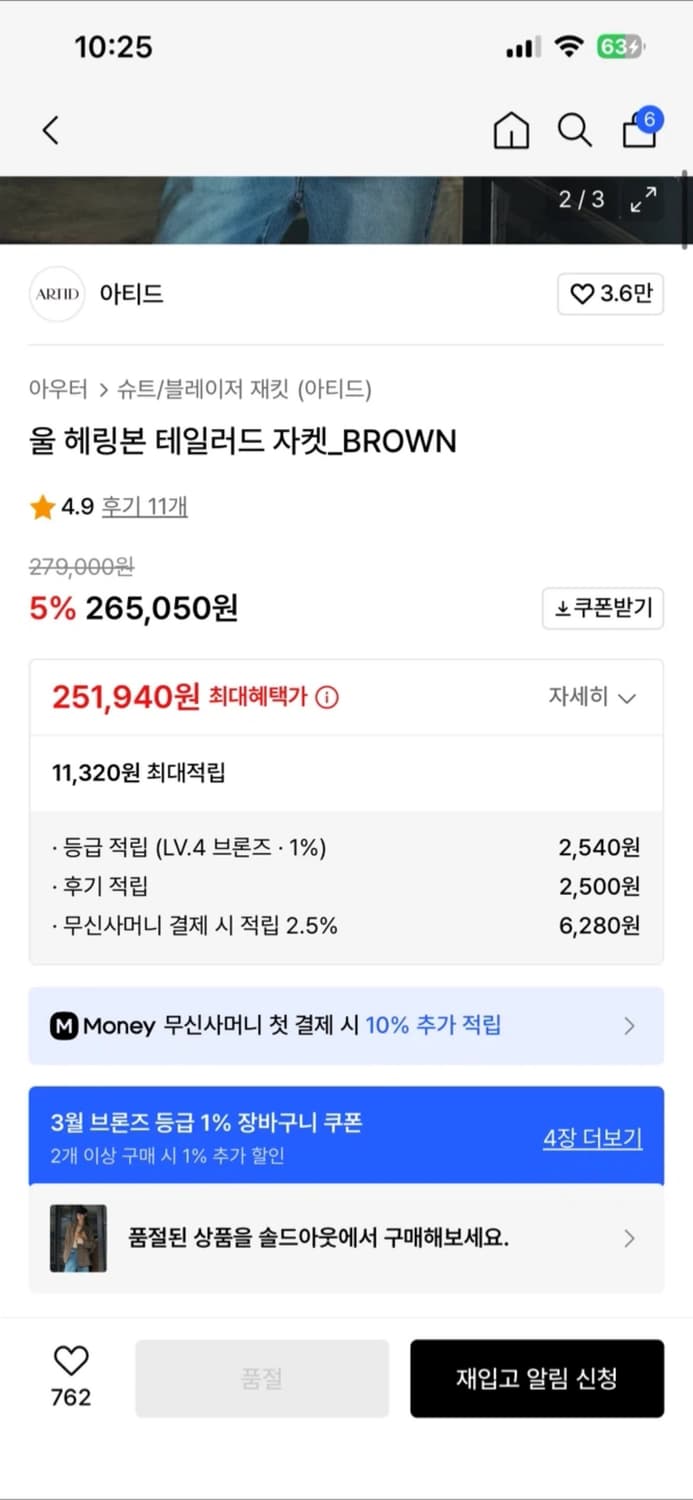Screen dimensions: 693x1500
Task: Expand the product image fullscreen
Action: pos(643,199)
